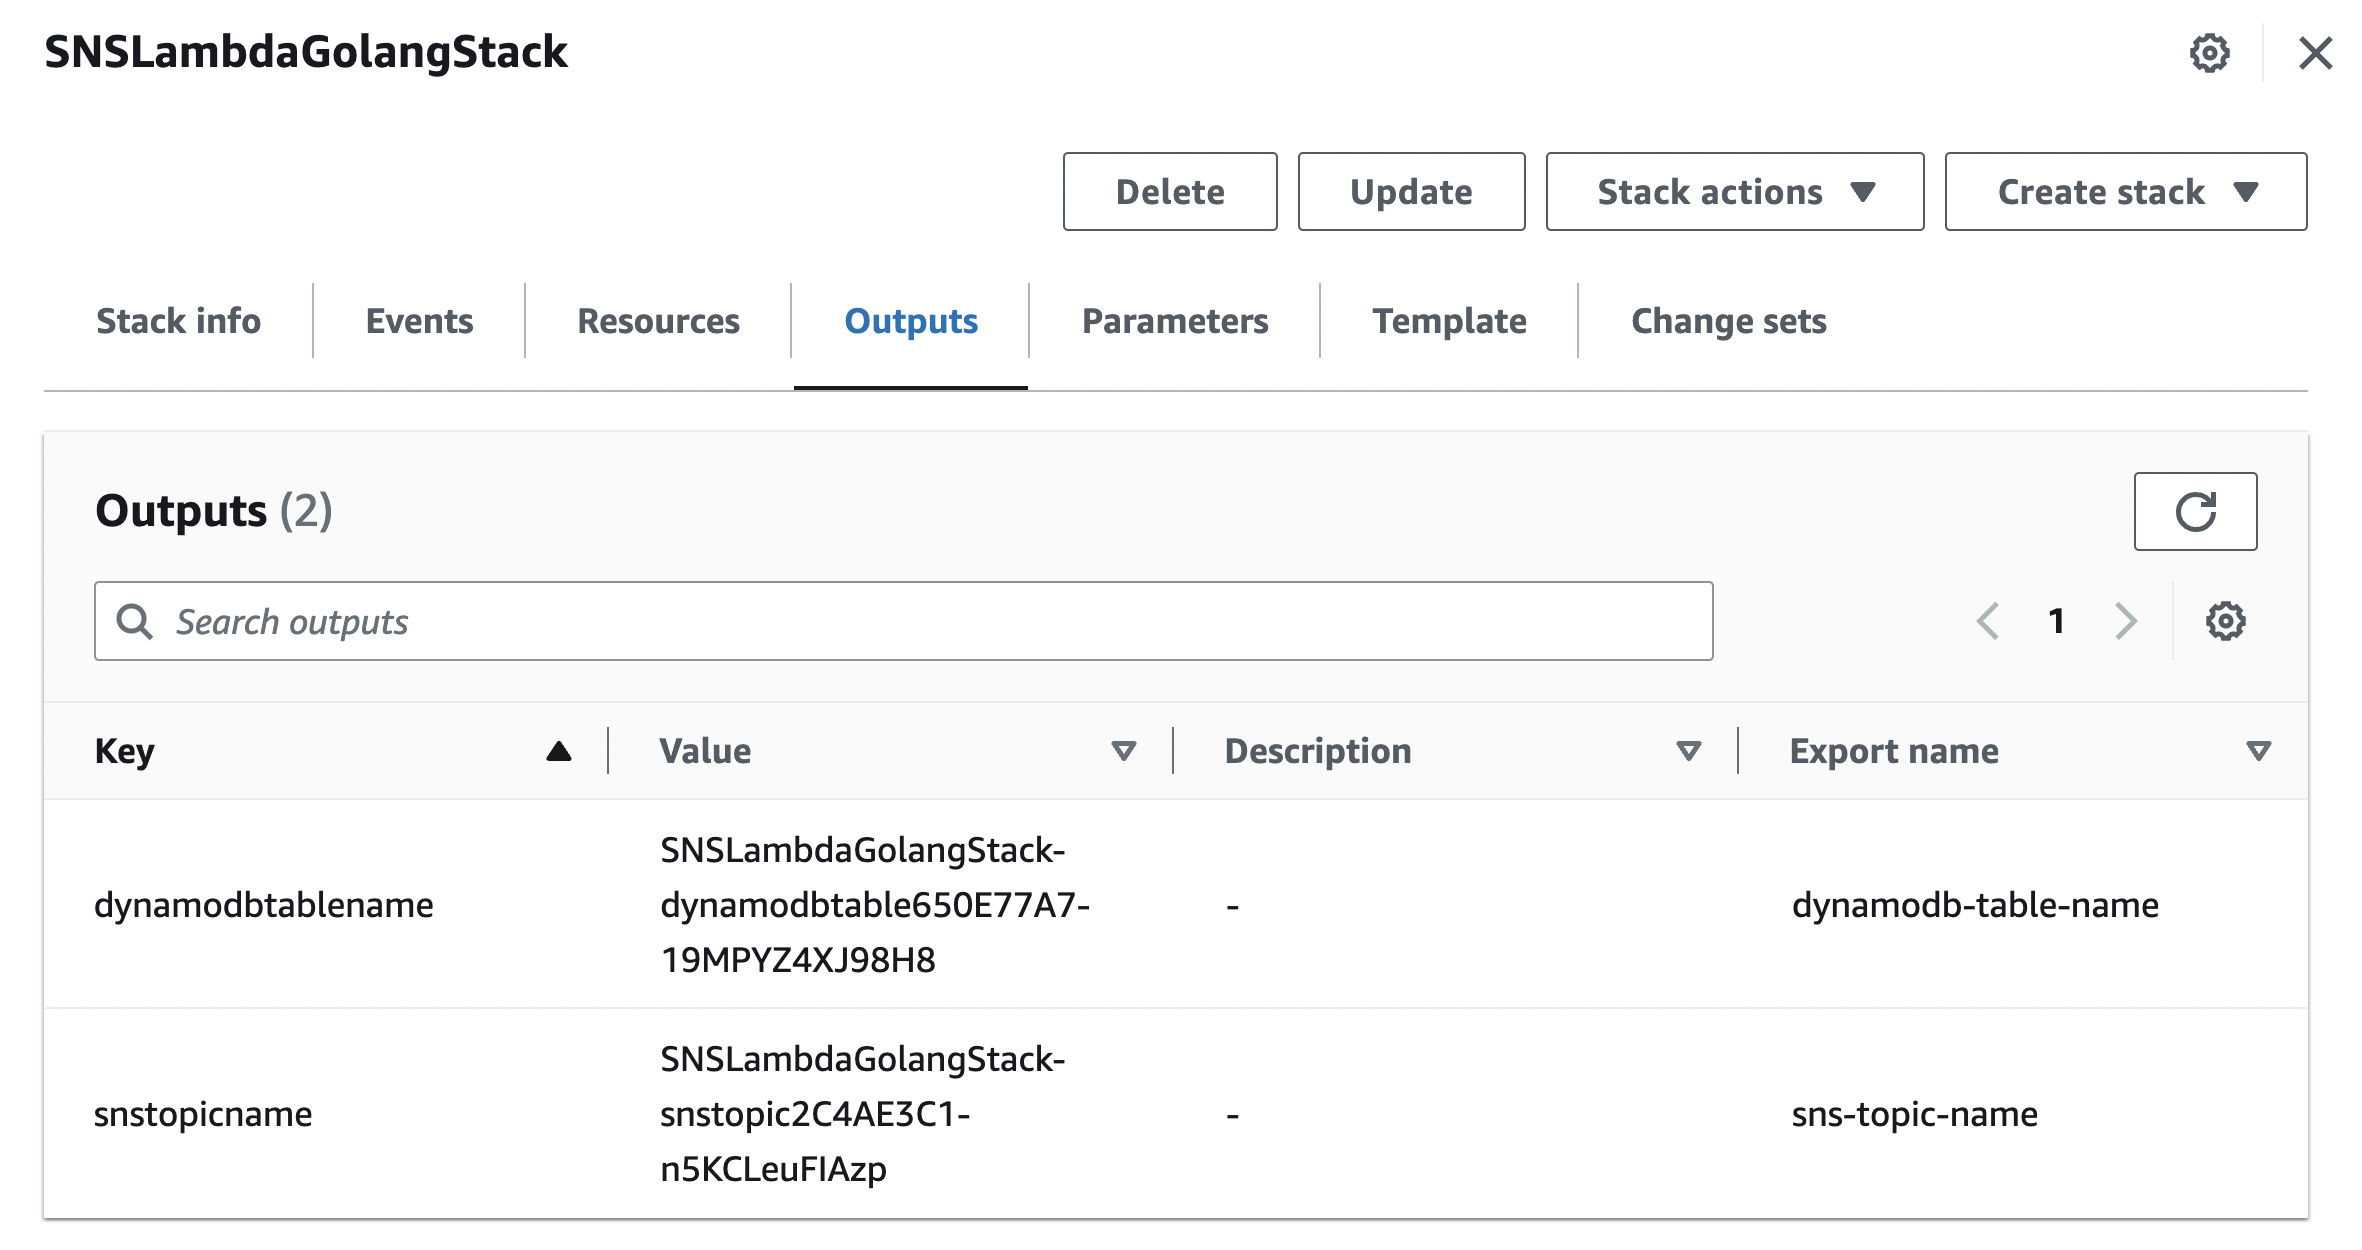Expand the Create stack dropdown
2362x1250 pixels.
tap(2125, 192)
